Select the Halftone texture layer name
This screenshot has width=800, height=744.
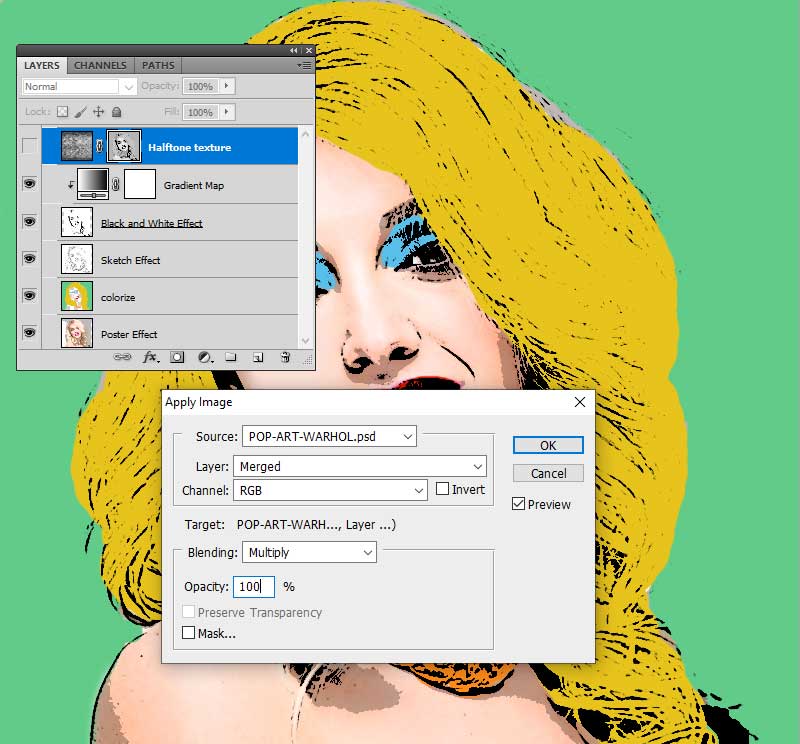click(189, 147)
